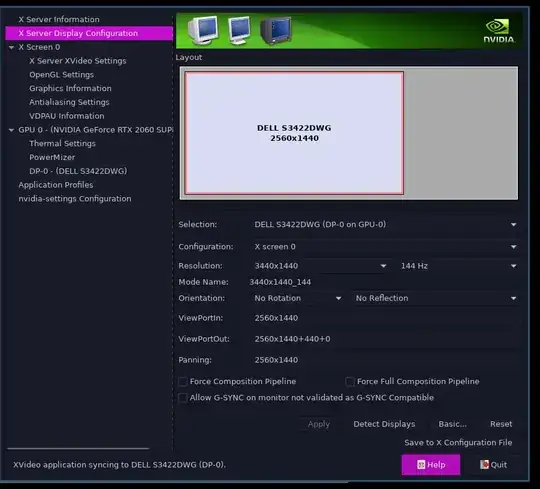
Task: Click the Quit button icon
Action: [485, 465]
